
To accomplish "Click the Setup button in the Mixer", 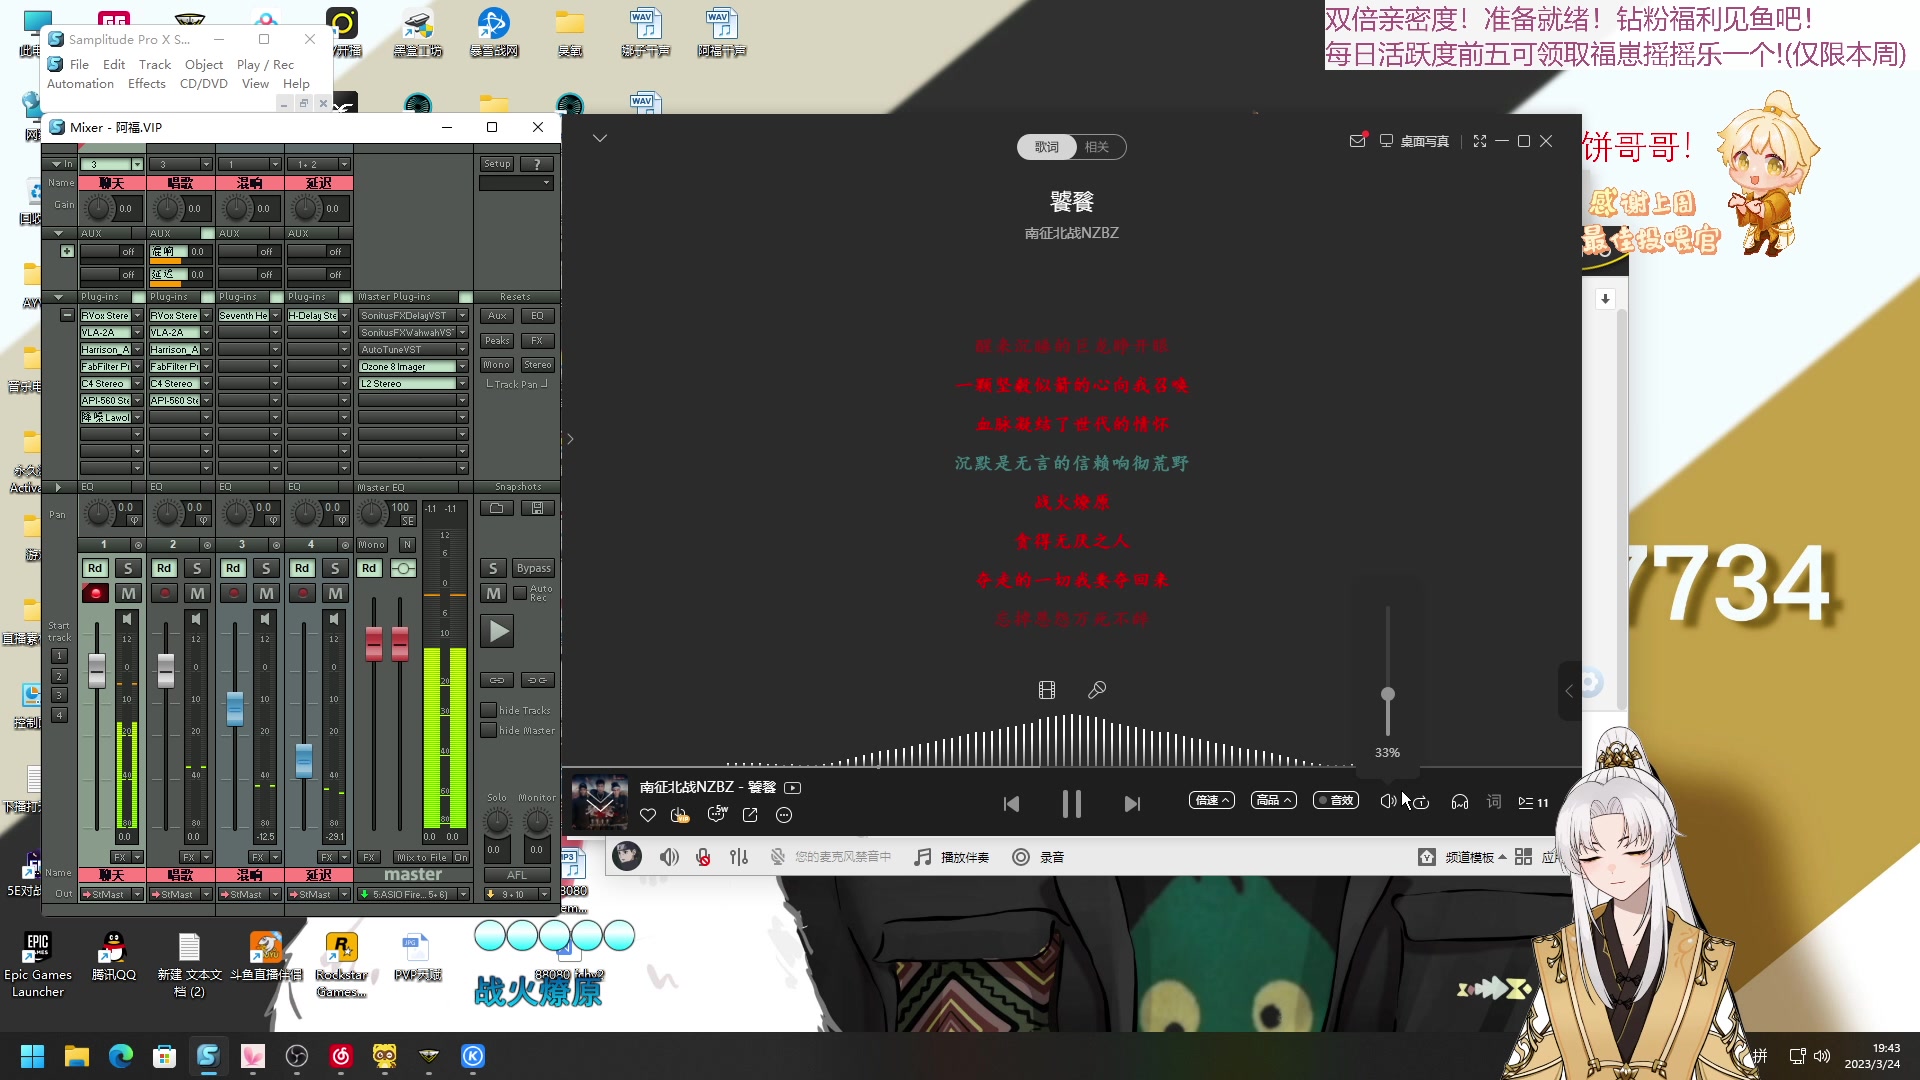I will (x=497, y=164).
